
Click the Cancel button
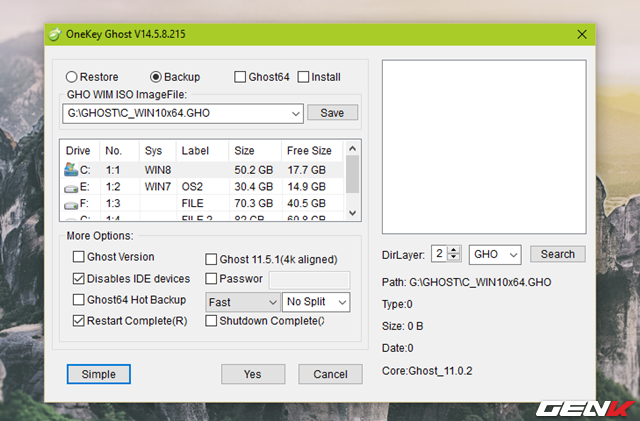tap(330, 374)
